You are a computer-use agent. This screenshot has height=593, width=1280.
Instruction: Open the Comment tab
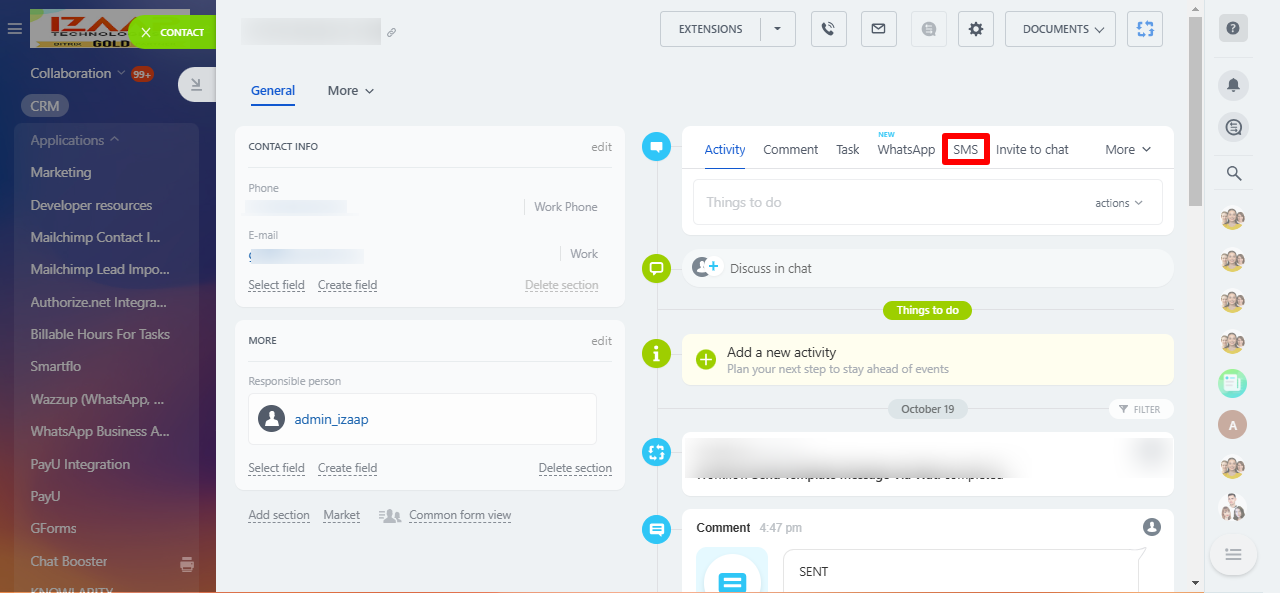point(790,149)
